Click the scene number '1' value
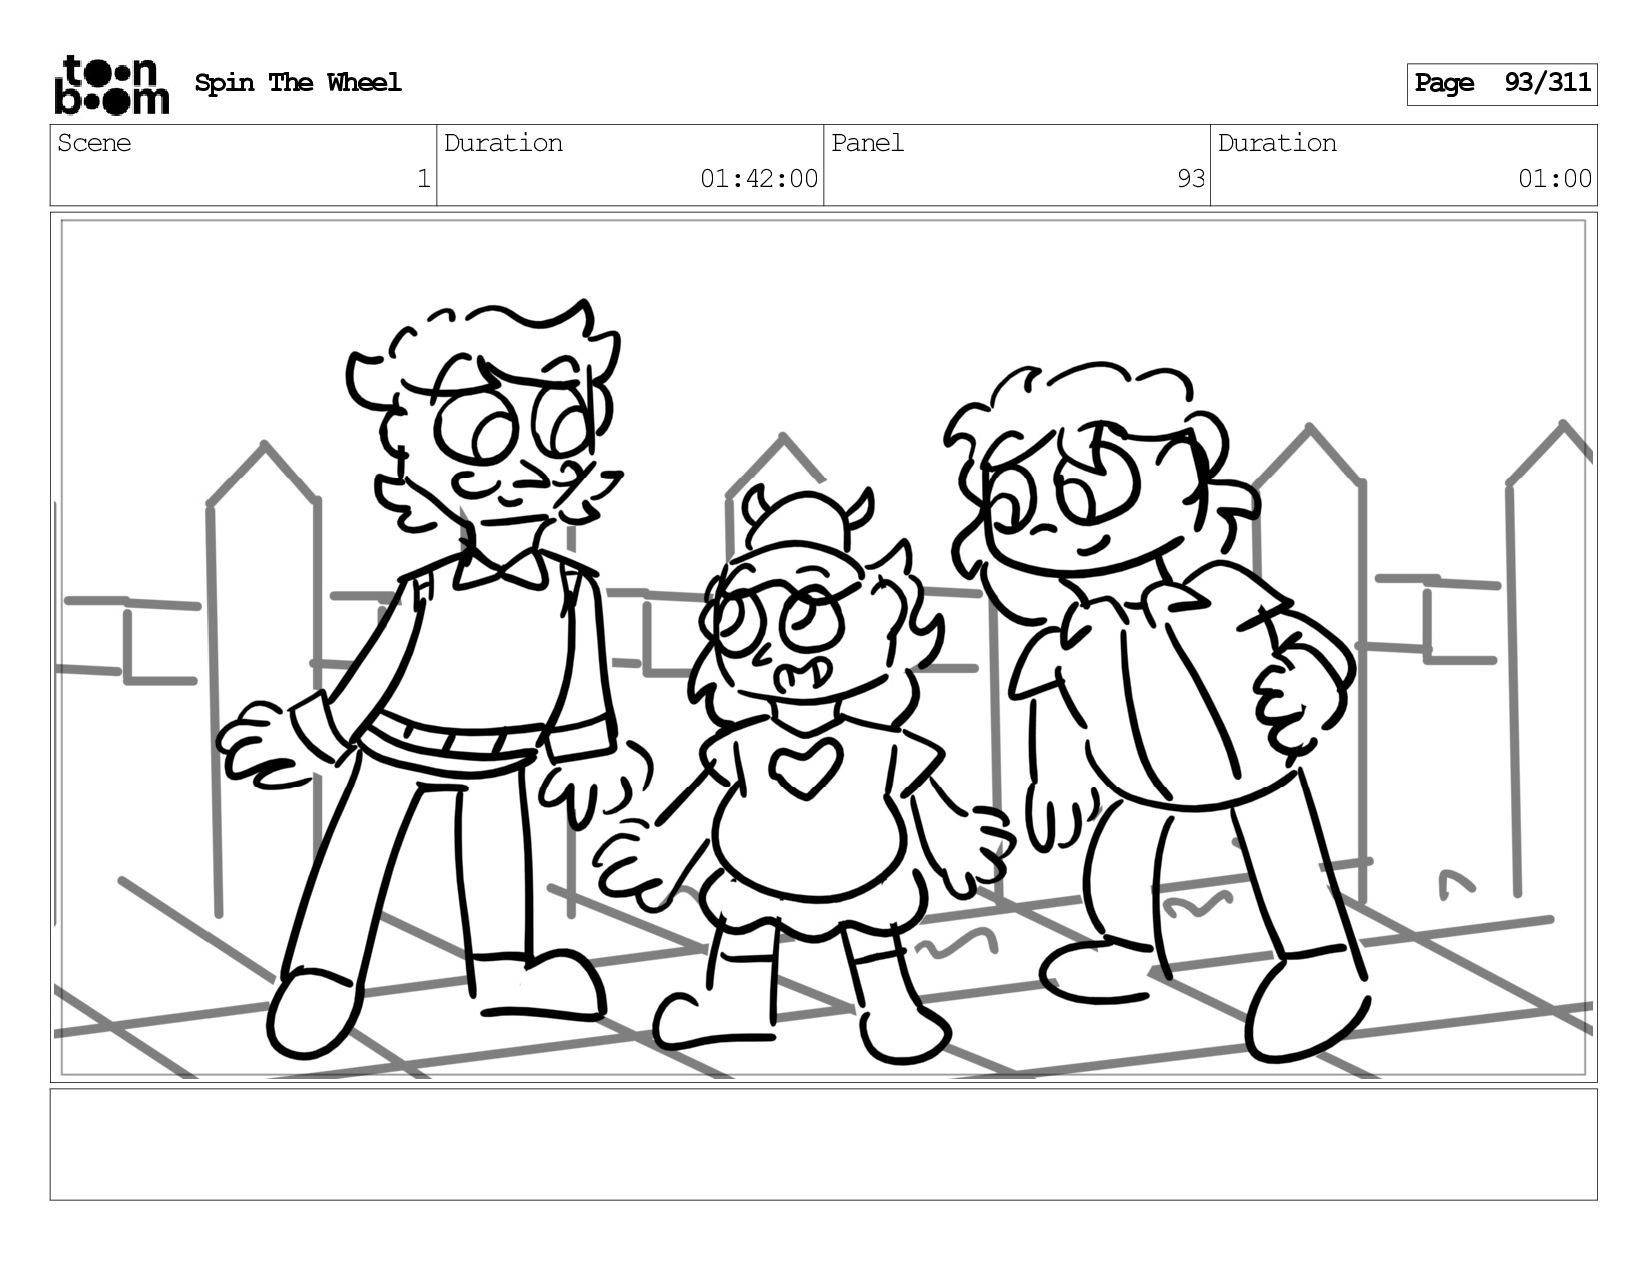The width and height of the screenshot is (1650, 1275). click(423, 179)
